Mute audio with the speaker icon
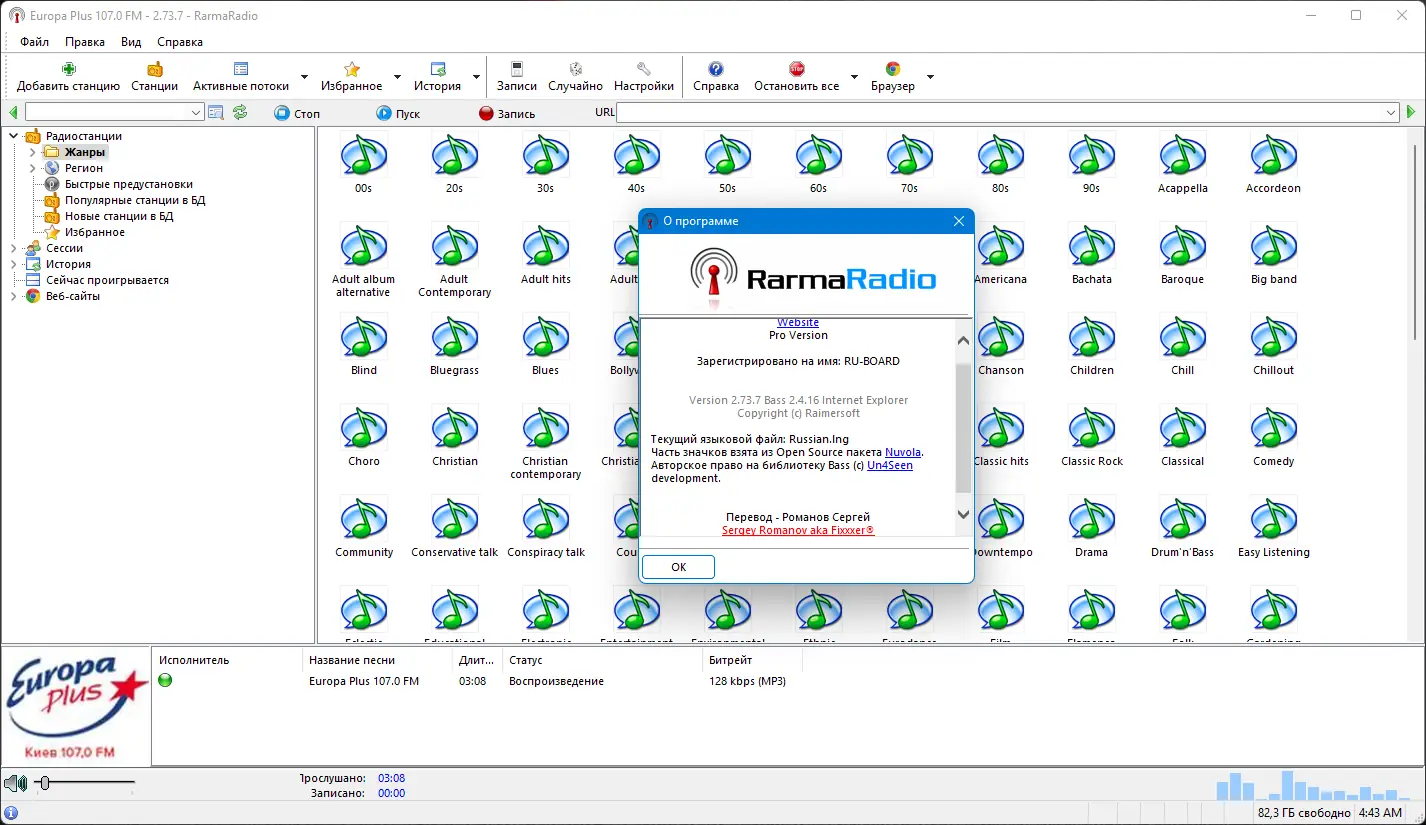Viewport: 1426px width, 825px height. pyautogui.click(x=14, y=783)
